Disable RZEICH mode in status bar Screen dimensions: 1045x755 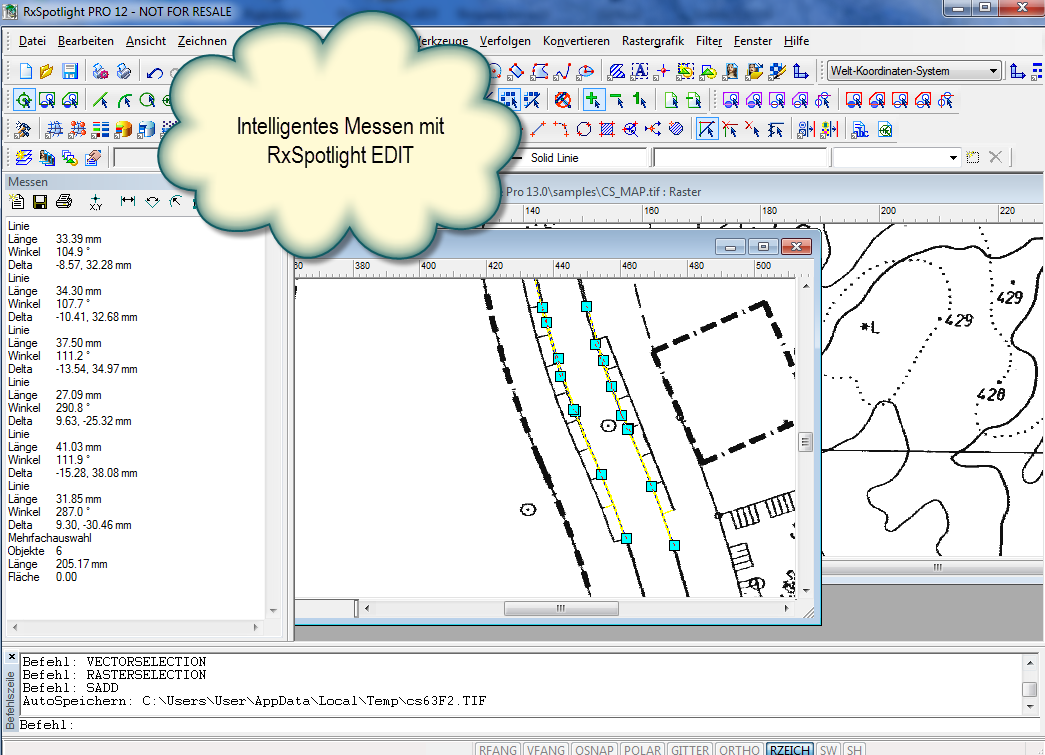tap(789, 749)
